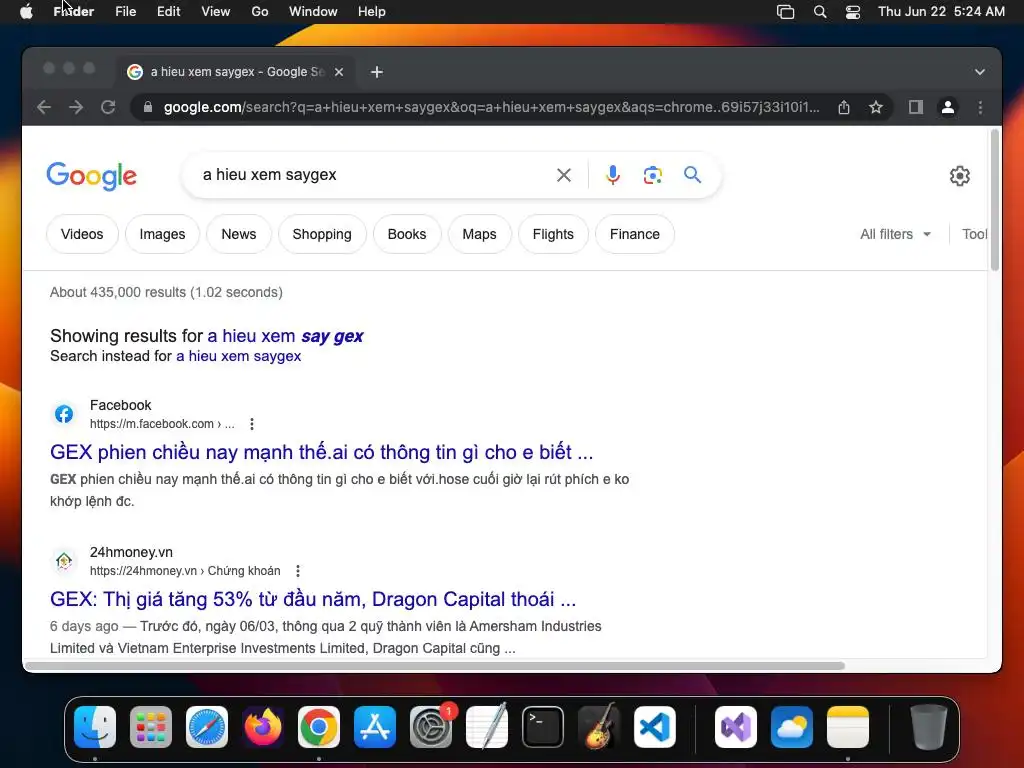Select the Shopping filter chip
The width and height of the screenshot is (1024, 768).
point(322,234)
